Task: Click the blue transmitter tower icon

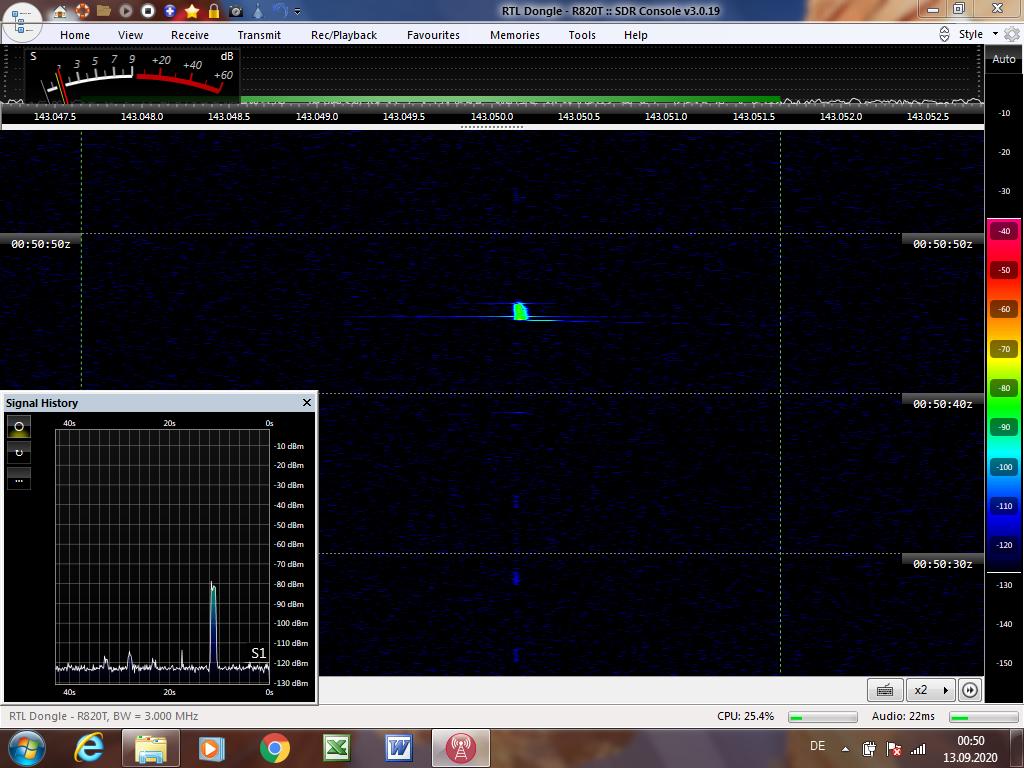Action: coord(258,11)
